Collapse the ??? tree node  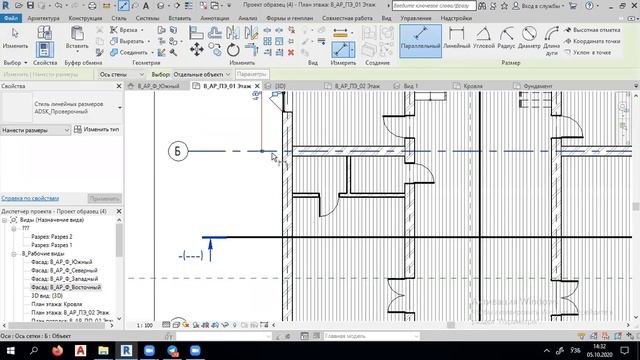tap(14, 229)
